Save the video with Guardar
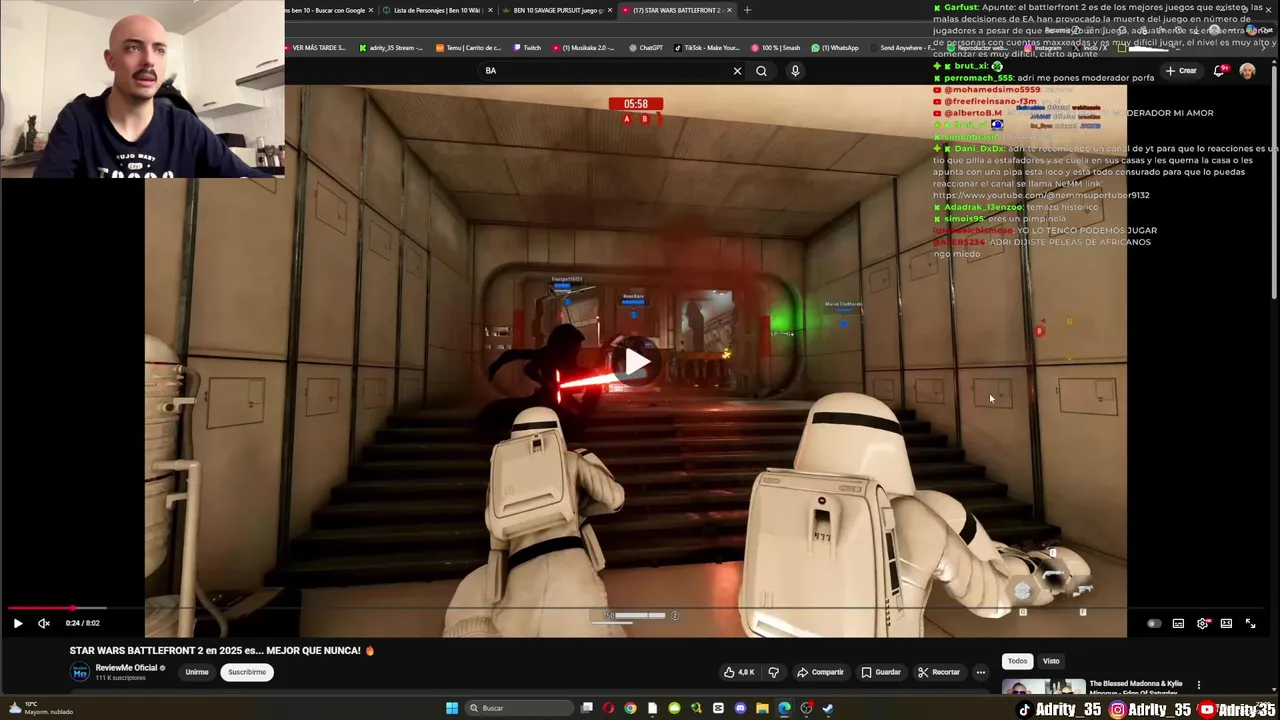 (x=881, y=672)
